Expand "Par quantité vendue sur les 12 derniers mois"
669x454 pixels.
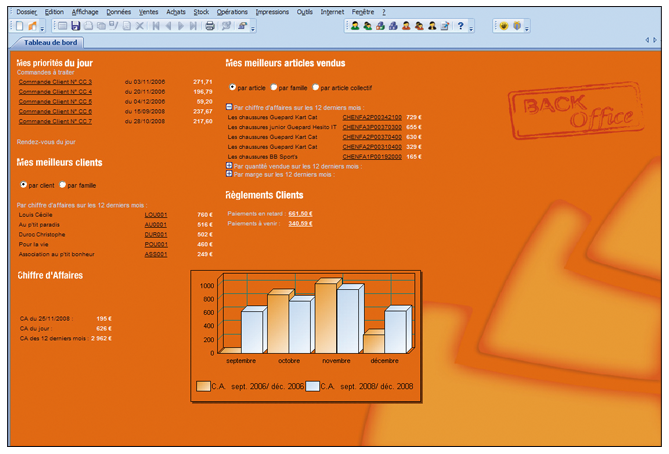pos(229,166)
